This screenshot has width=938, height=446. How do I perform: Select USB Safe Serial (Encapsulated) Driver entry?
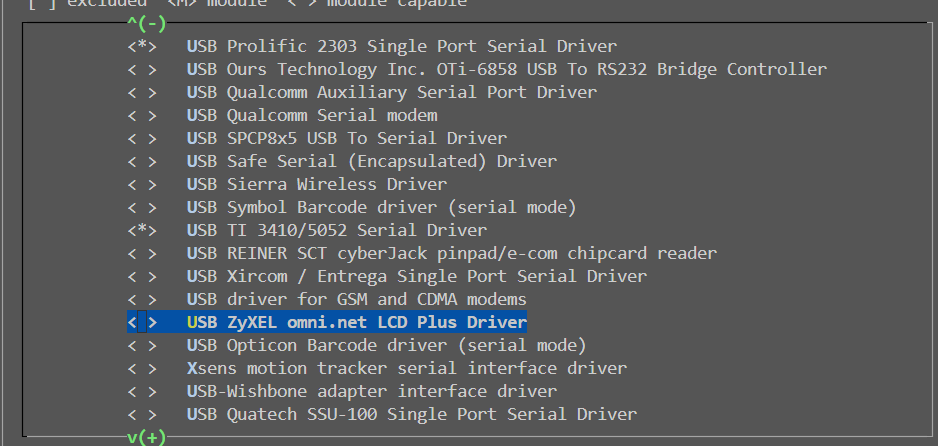[x=372, y=161]
